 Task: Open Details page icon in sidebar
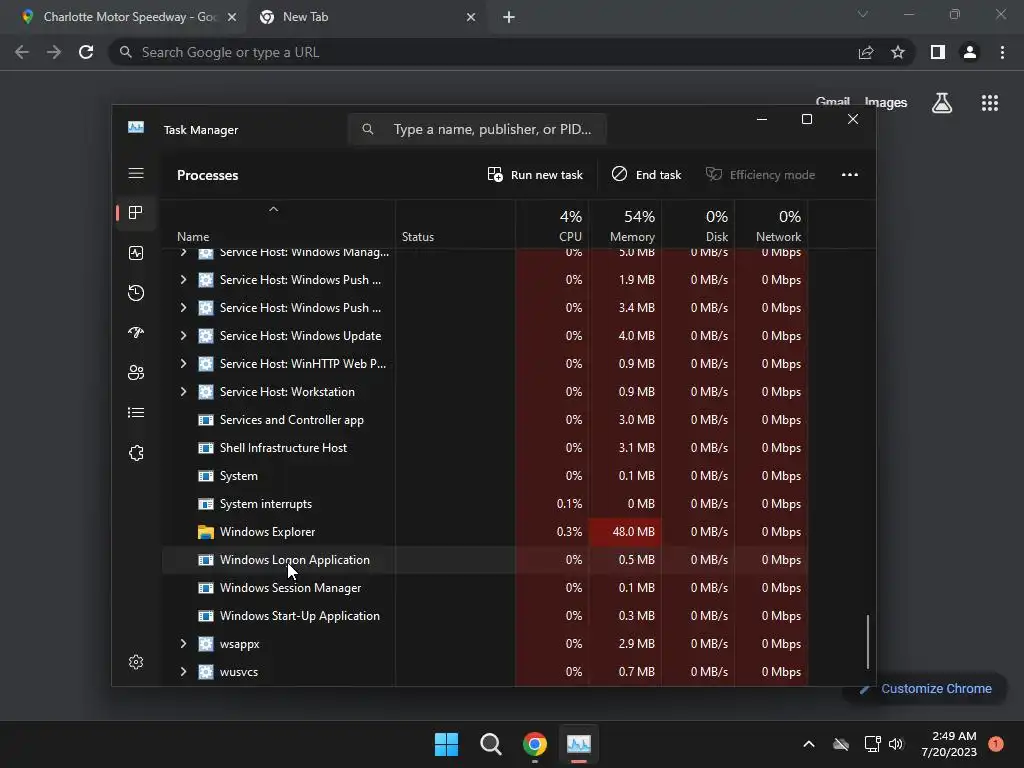click(x=136, y=413)
